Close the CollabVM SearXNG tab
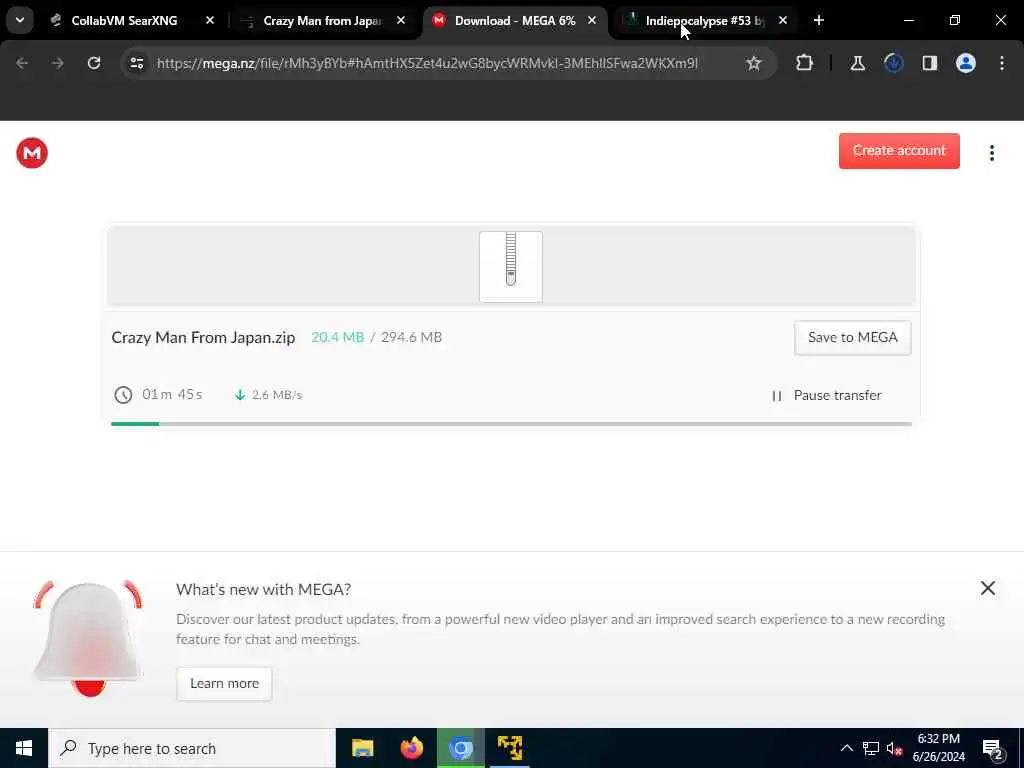 [x=210, y=21]
